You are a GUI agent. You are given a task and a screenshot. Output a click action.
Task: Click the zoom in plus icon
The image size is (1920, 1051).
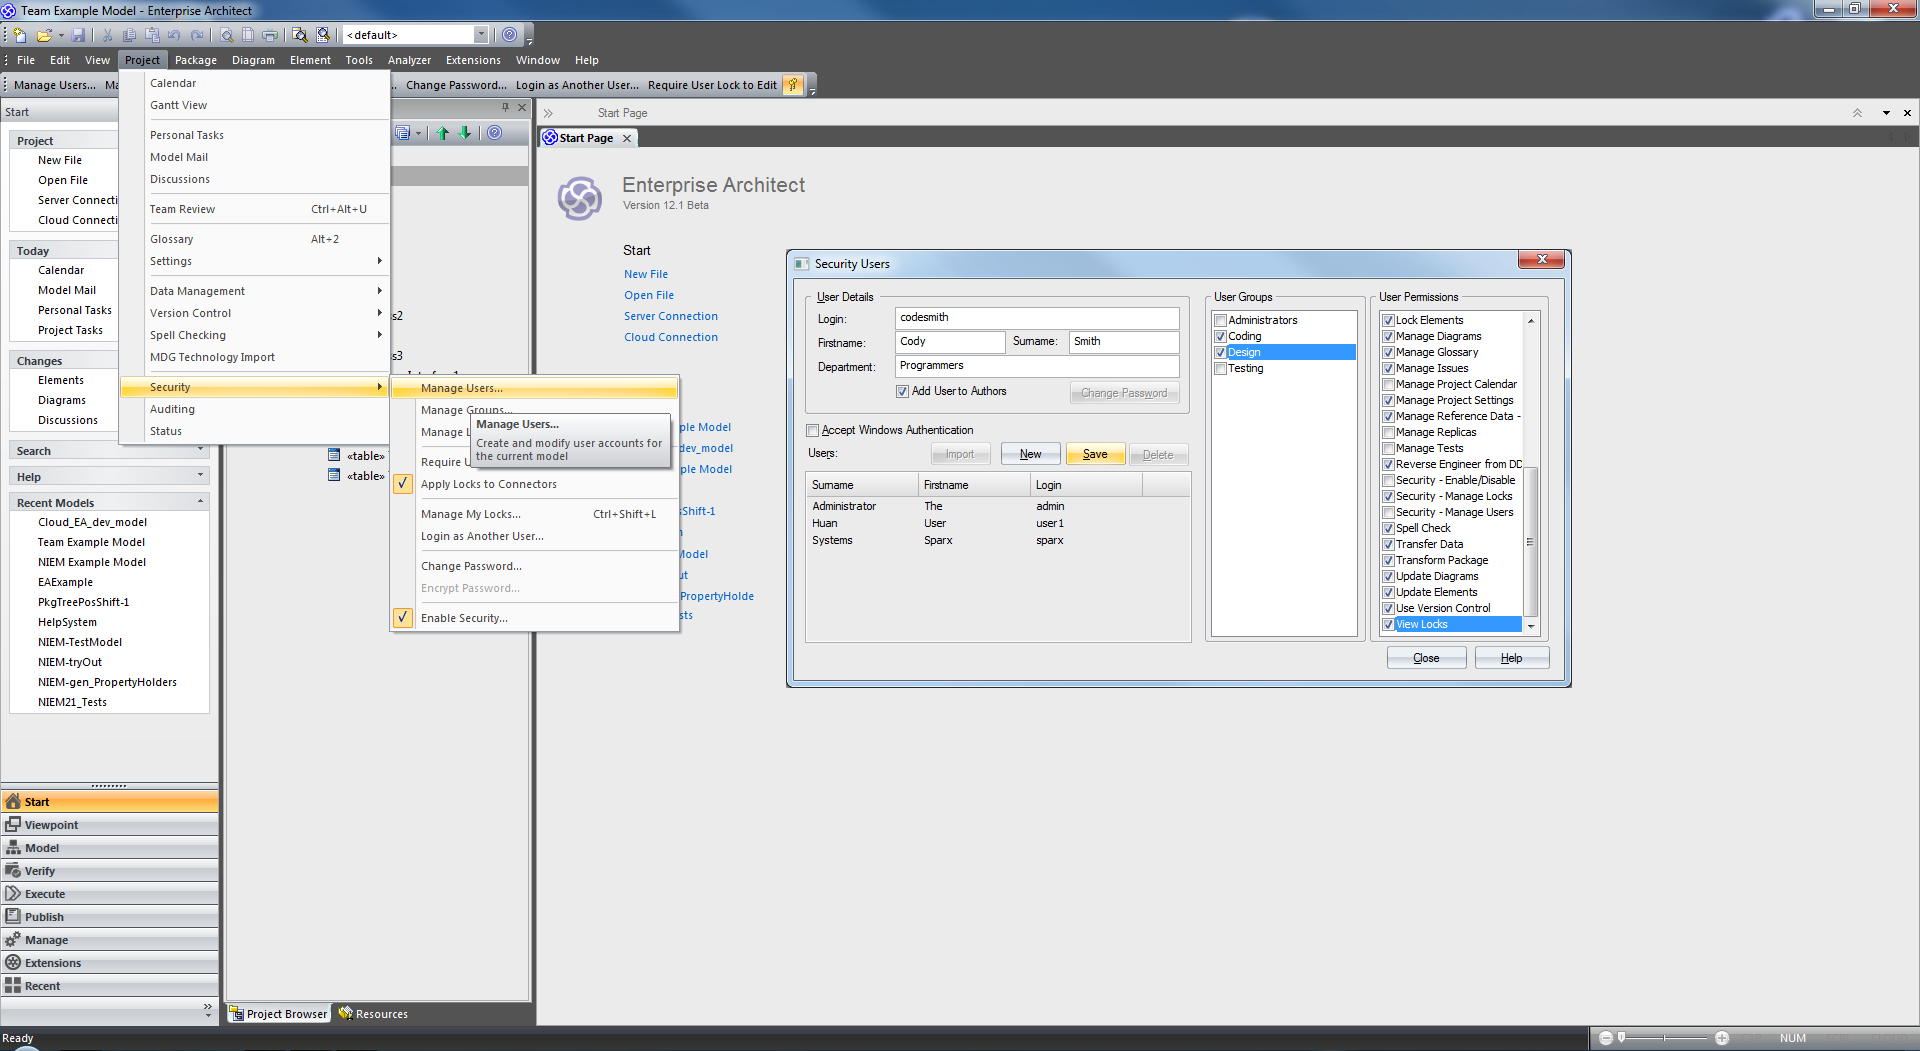point(1721,1038)
